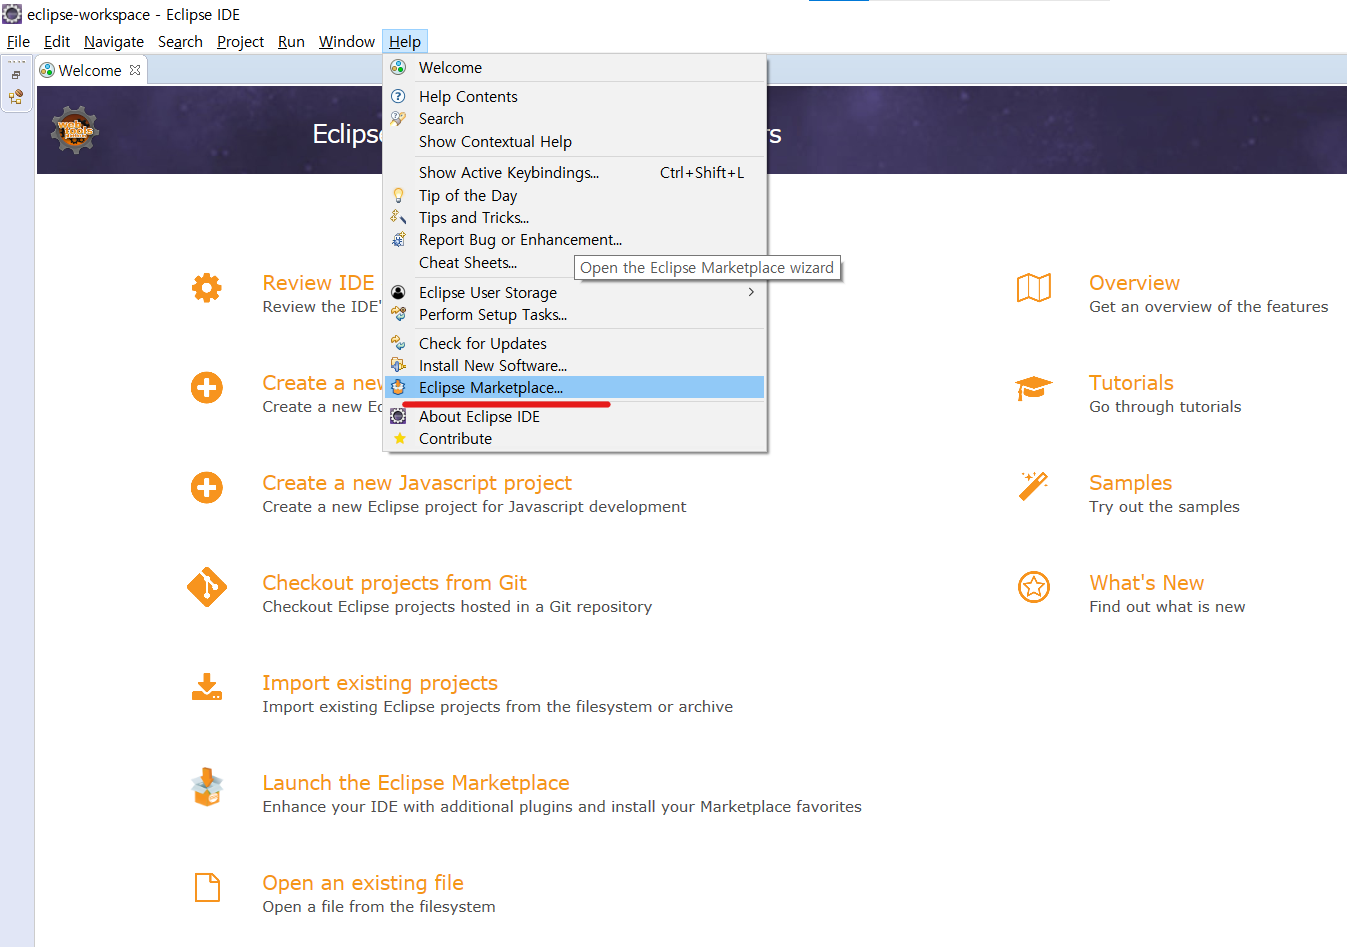Viewport: 1347px width, 947px height.
Task: Open the Tutorials link
Action: coord(1131,383)
